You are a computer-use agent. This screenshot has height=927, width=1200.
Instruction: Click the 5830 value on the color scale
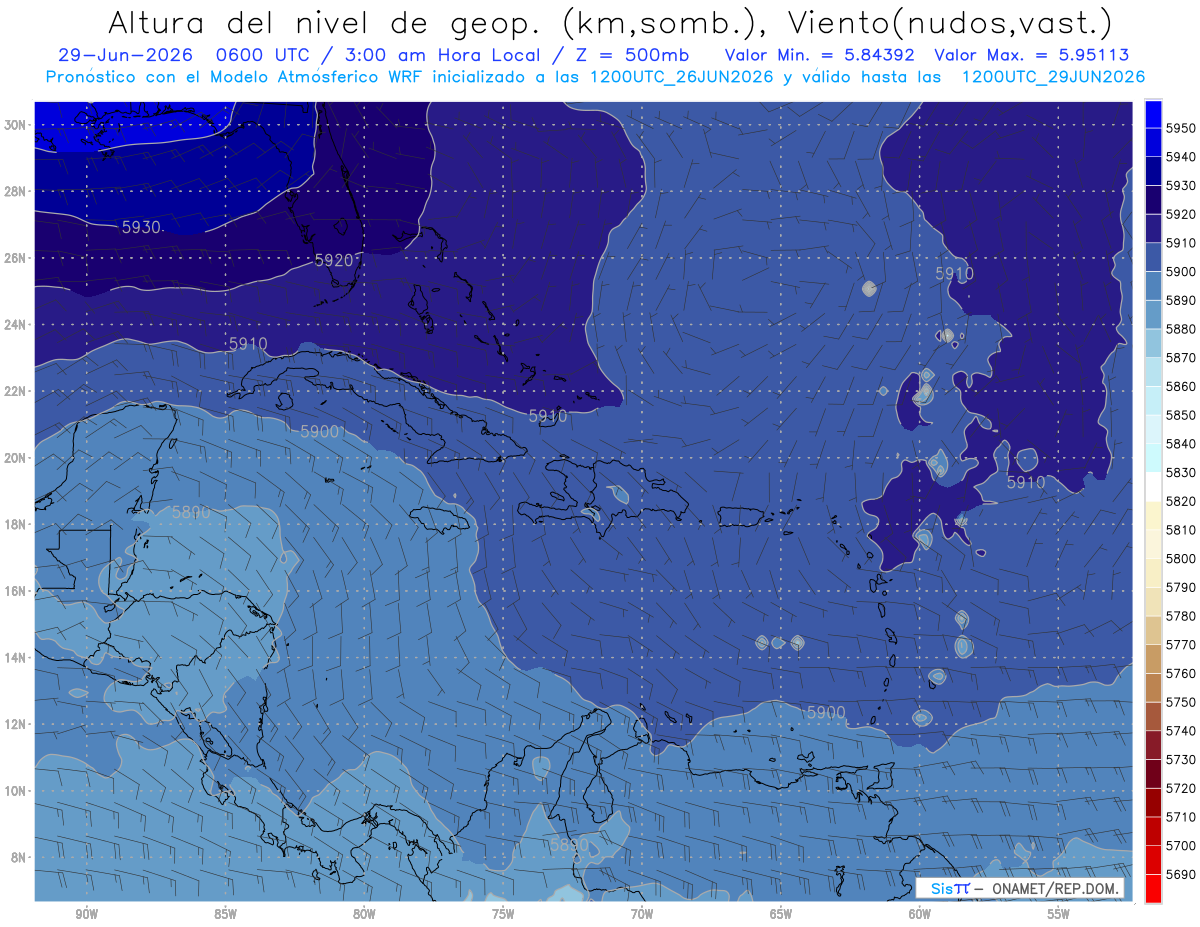1181,472
